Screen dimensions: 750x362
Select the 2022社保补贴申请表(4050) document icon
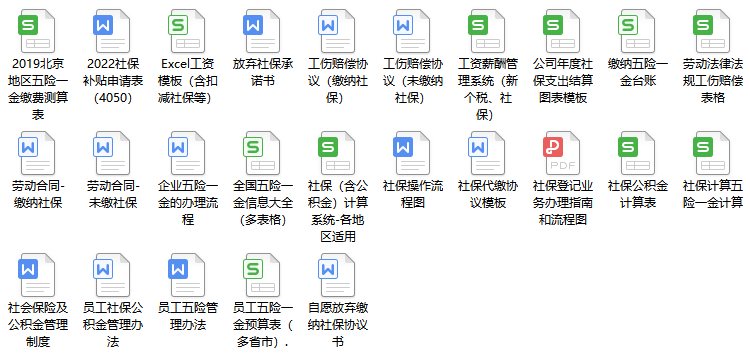coord(112,32)
